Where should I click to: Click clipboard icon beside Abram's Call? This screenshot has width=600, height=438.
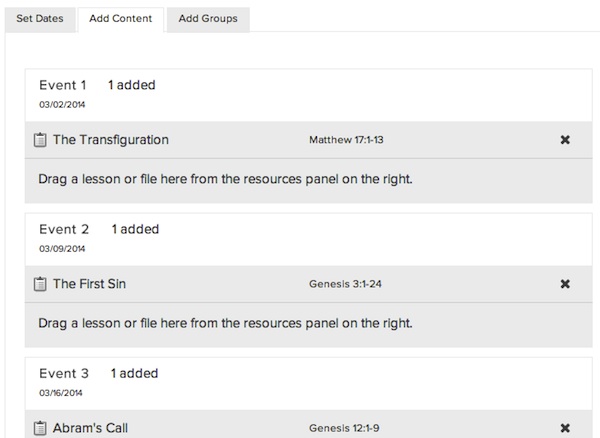pos(41,428)
